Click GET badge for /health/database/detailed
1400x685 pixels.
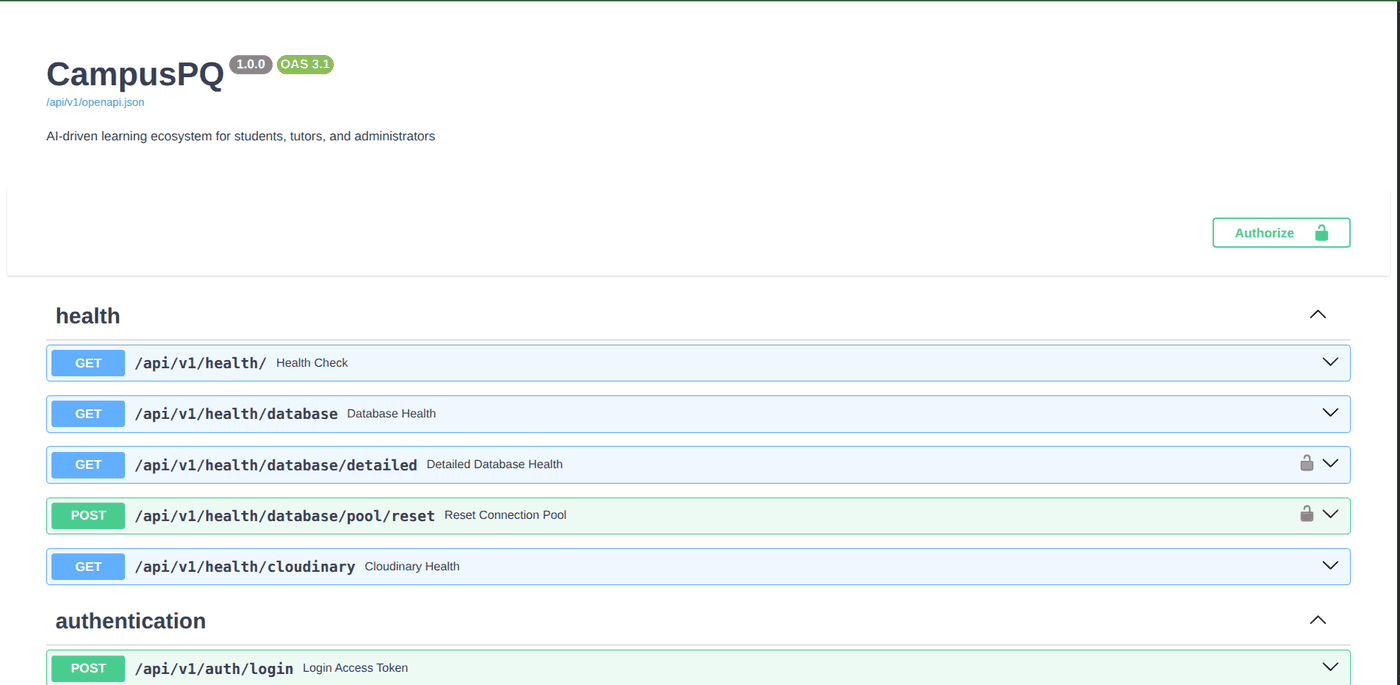pos(88,465)
